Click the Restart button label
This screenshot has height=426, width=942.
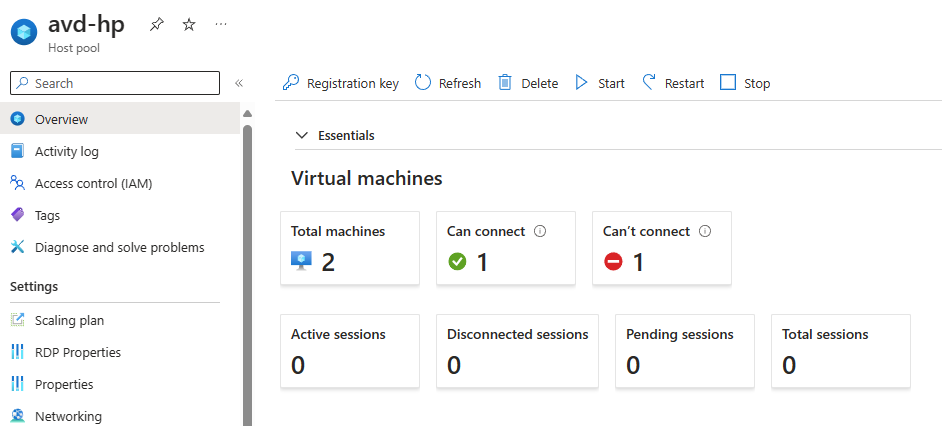coord(684,84)
